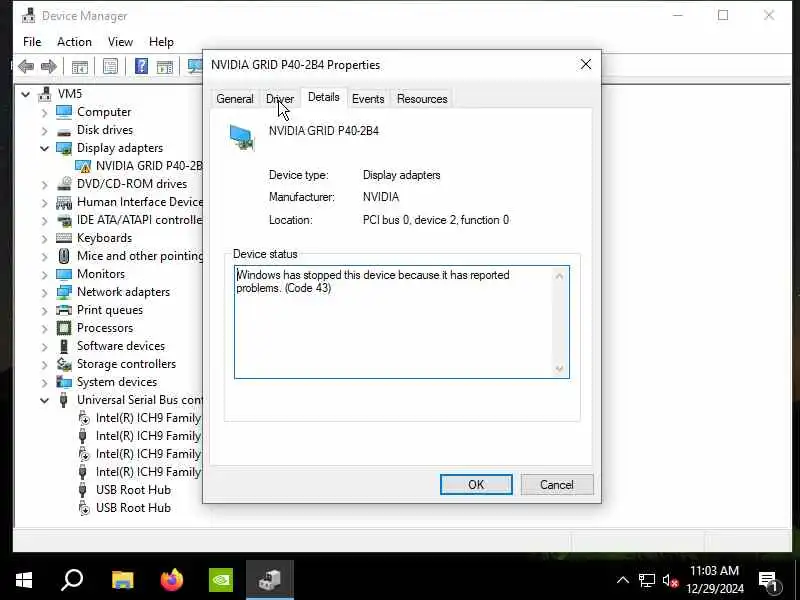Select the first USB Root Hub entry
The width and height of the screenshot is (800, 600).
[133, 490]
